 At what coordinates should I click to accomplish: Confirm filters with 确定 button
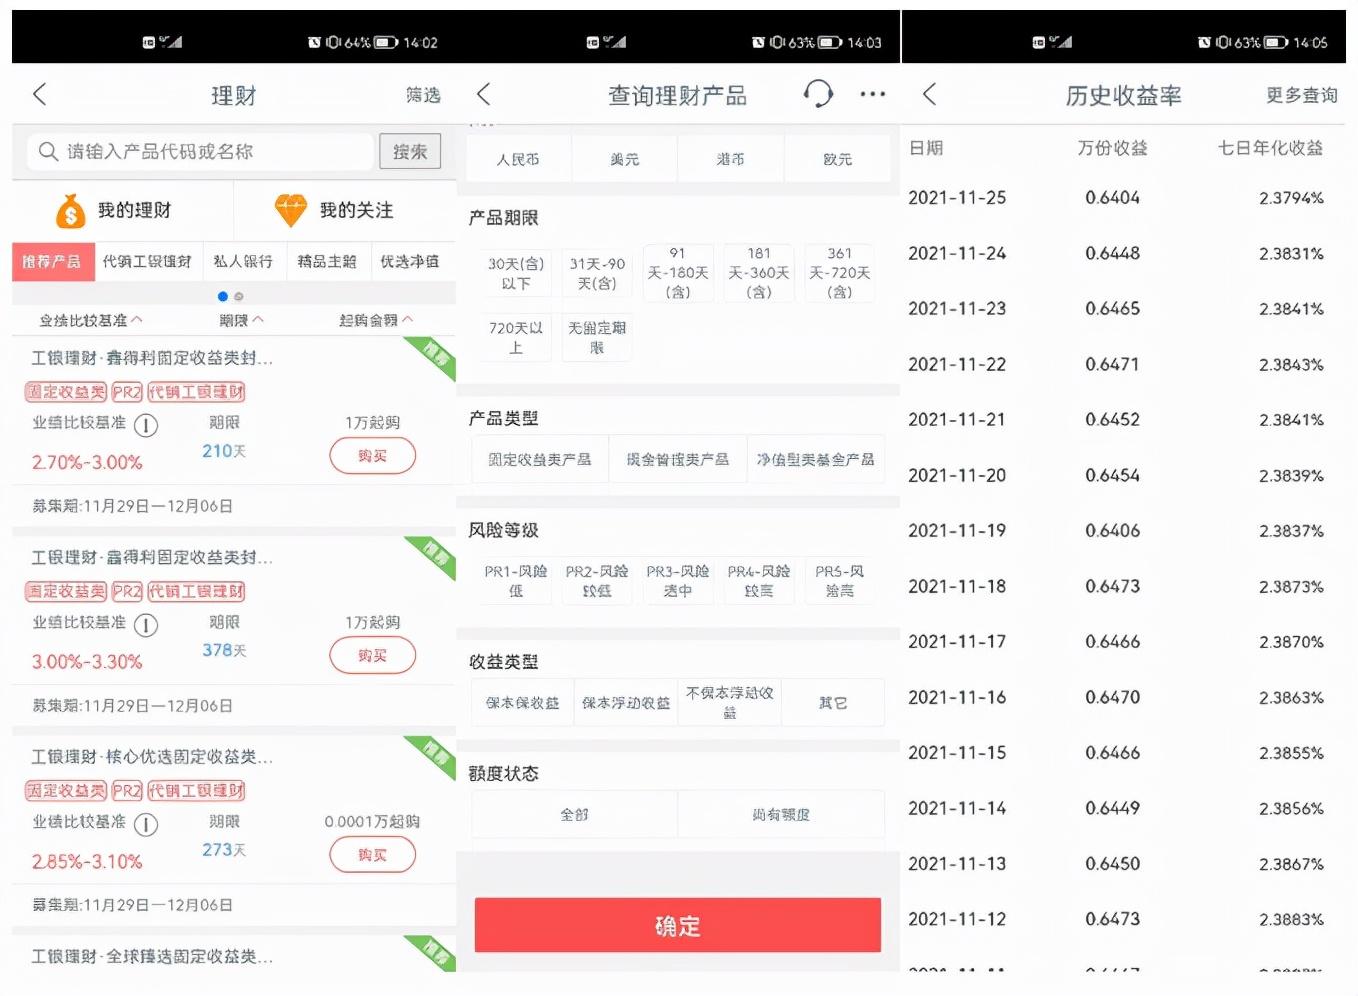(678, 925)
